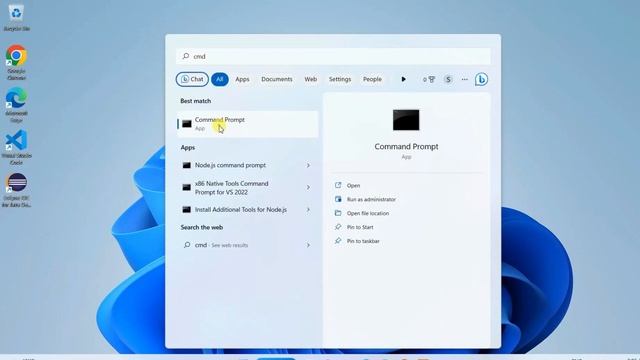Select the All filter tab
Viewport: 640px width, 360px height.
[220, 79]
